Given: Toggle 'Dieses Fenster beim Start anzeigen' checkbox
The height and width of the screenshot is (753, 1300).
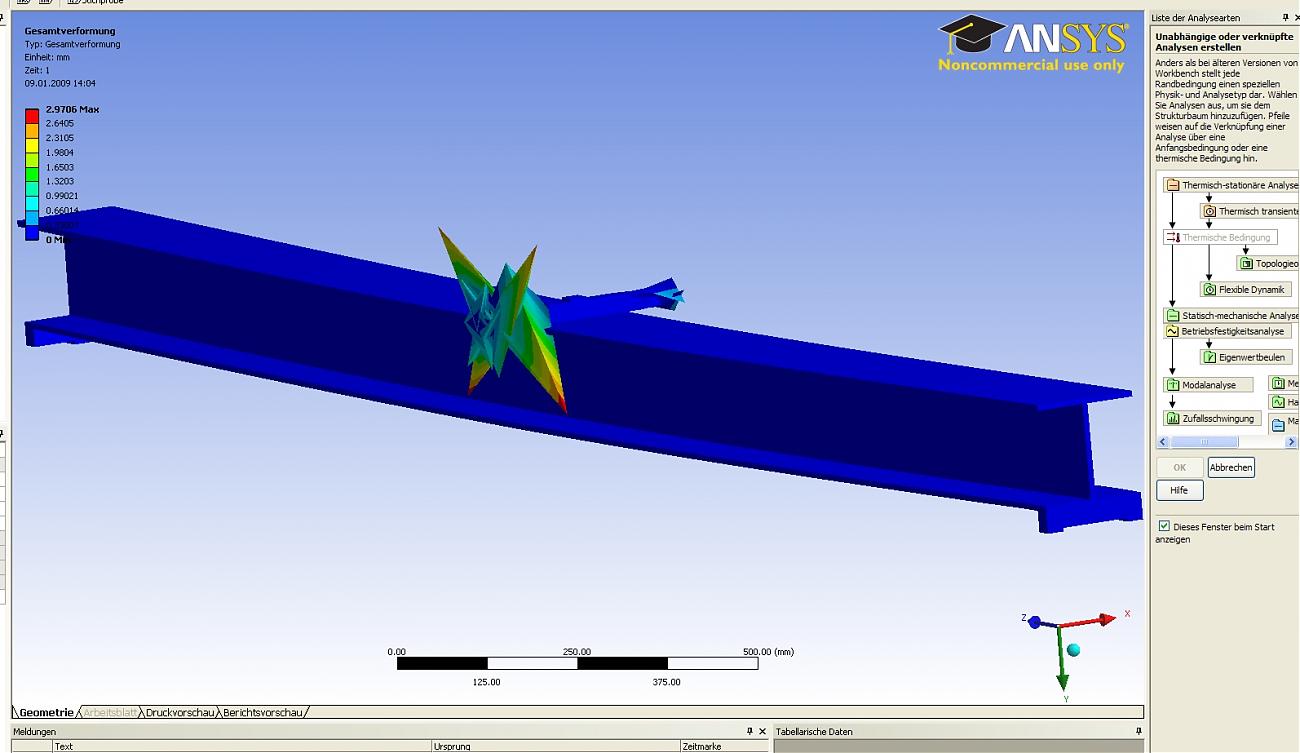Looking at the screenshot, I should click(1164, 526).
